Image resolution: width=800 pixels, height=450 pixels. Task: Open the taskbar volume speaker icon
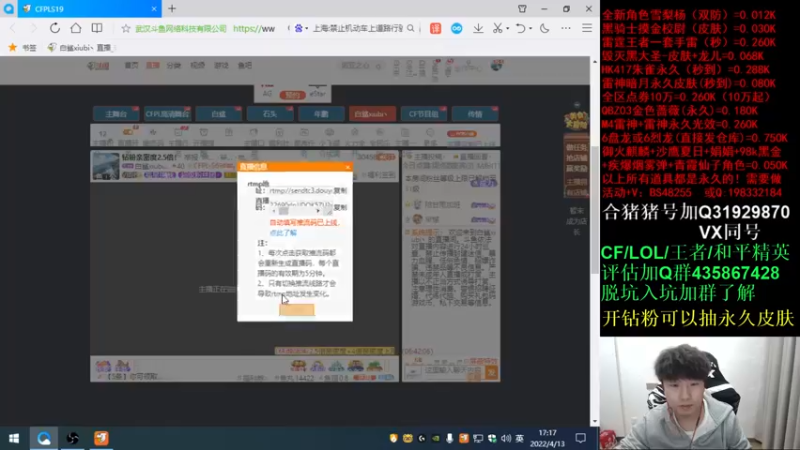tap(506, 438)
